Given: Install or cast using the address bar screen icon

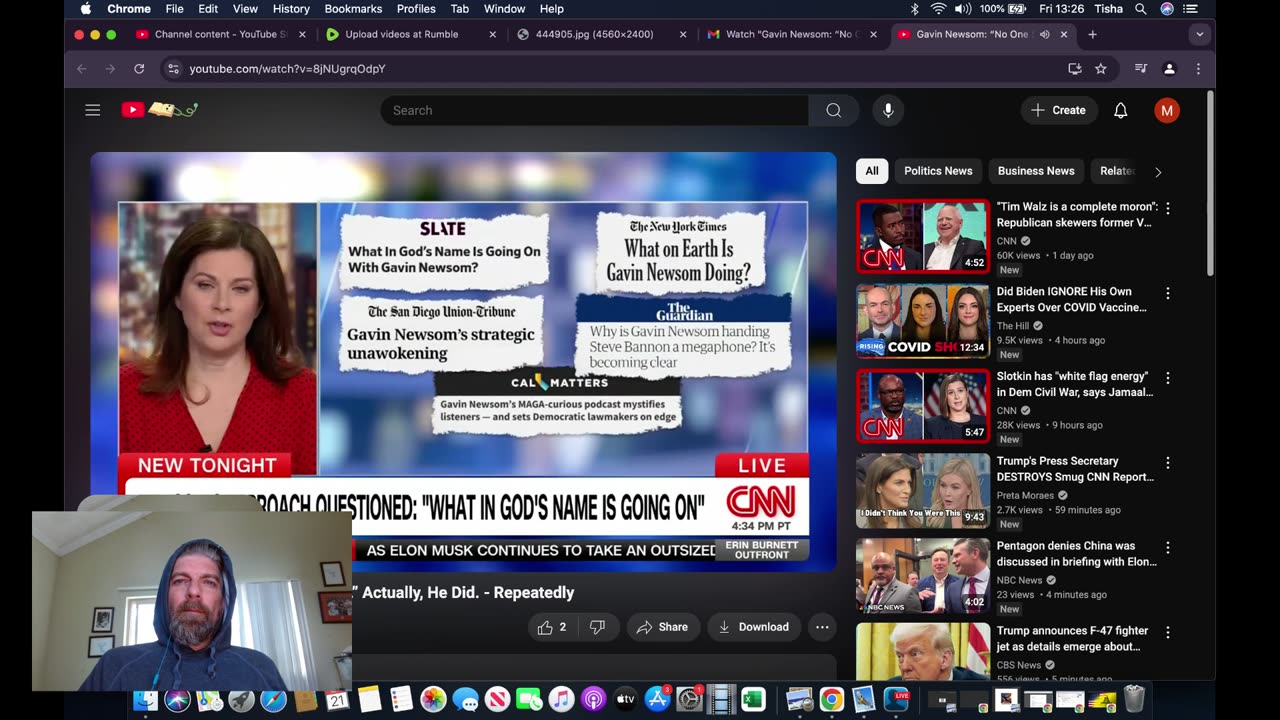Looking at the screenshot, I should coord(1075,69).
